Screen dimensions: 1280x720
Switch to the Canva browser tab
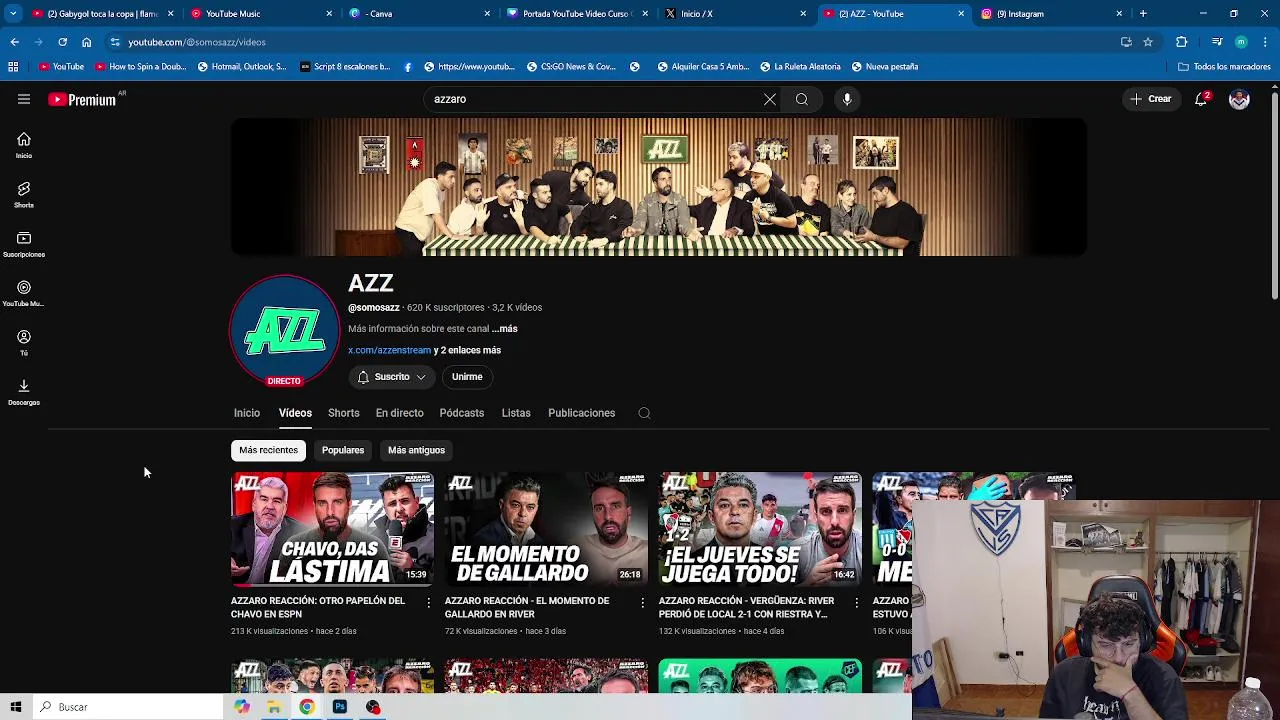[418, 14]
